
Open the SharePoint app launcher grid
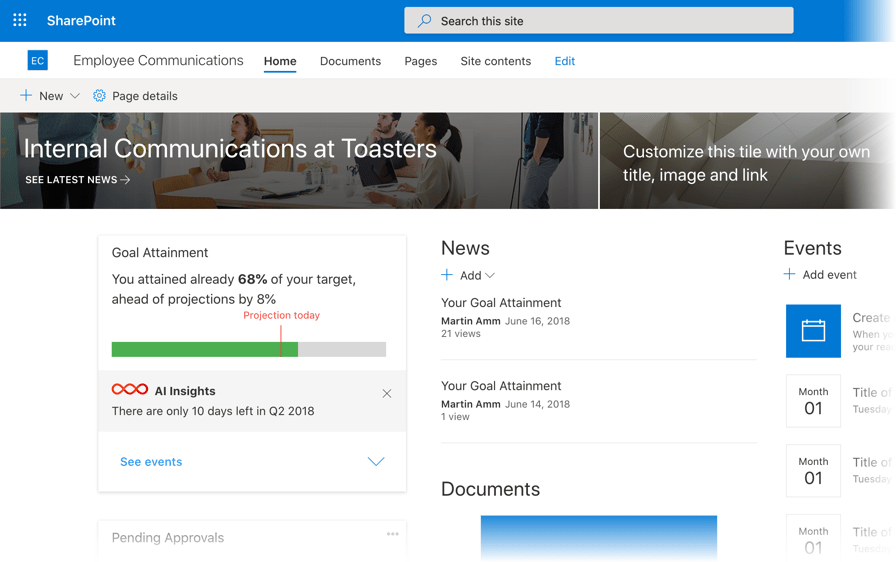point(20,21)
